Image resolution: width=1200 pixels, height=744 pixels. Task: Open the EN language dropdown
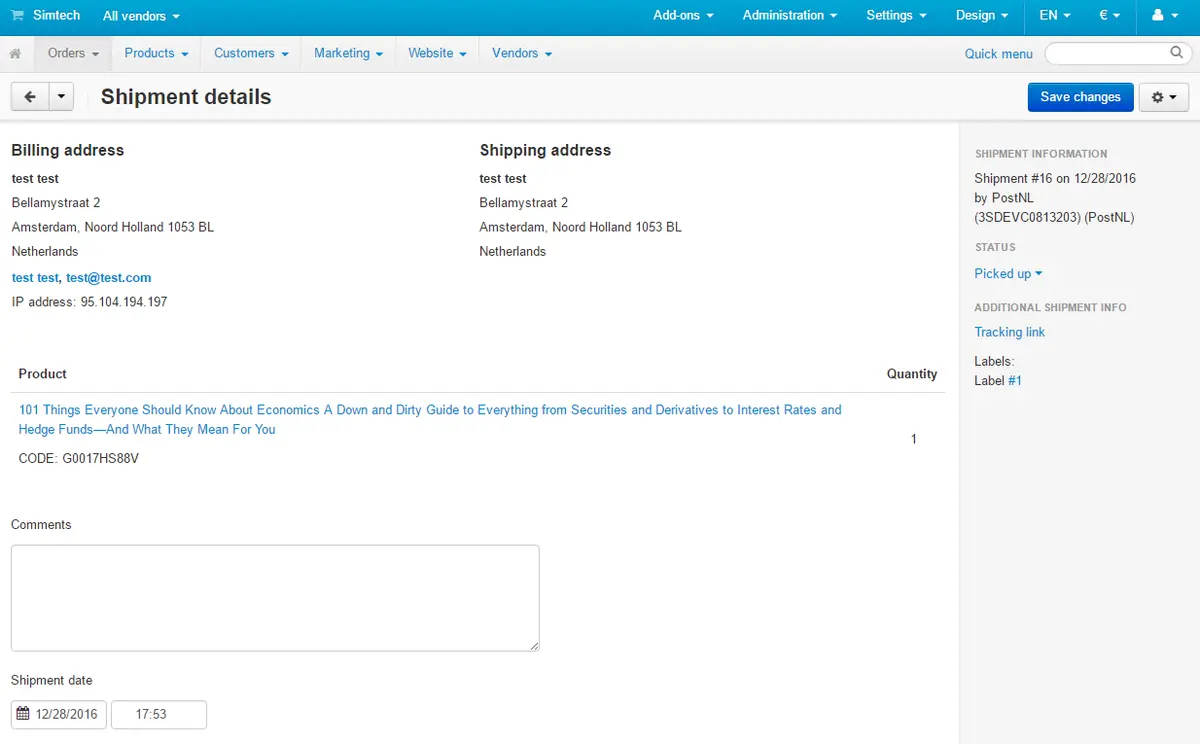coord(1054,16)
